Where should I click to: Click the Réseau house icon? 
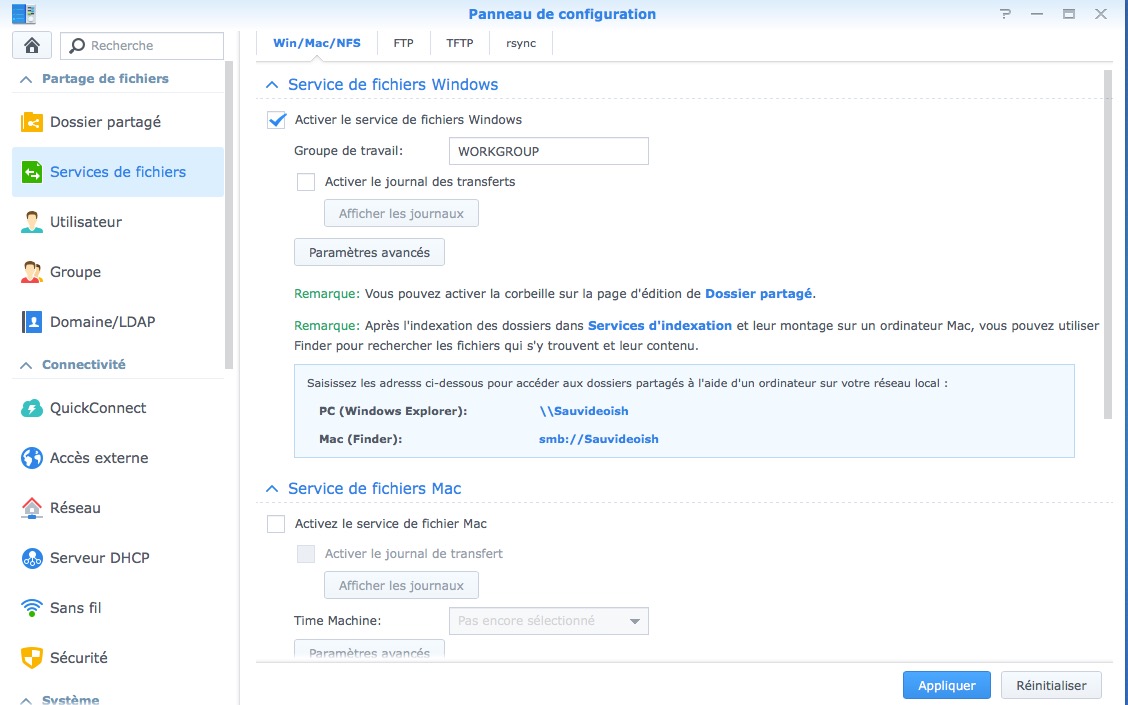32,508
